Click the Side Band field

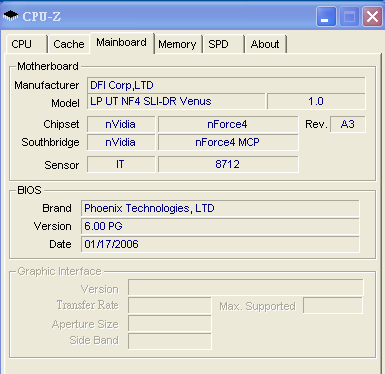click(x=170, y=341)
